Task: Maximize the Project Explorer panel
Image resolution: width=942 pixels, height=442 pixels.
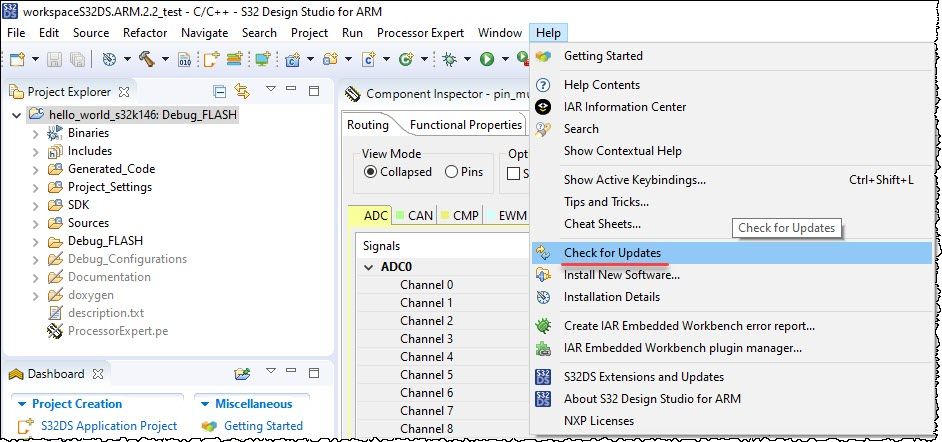Action: (314, 91)
